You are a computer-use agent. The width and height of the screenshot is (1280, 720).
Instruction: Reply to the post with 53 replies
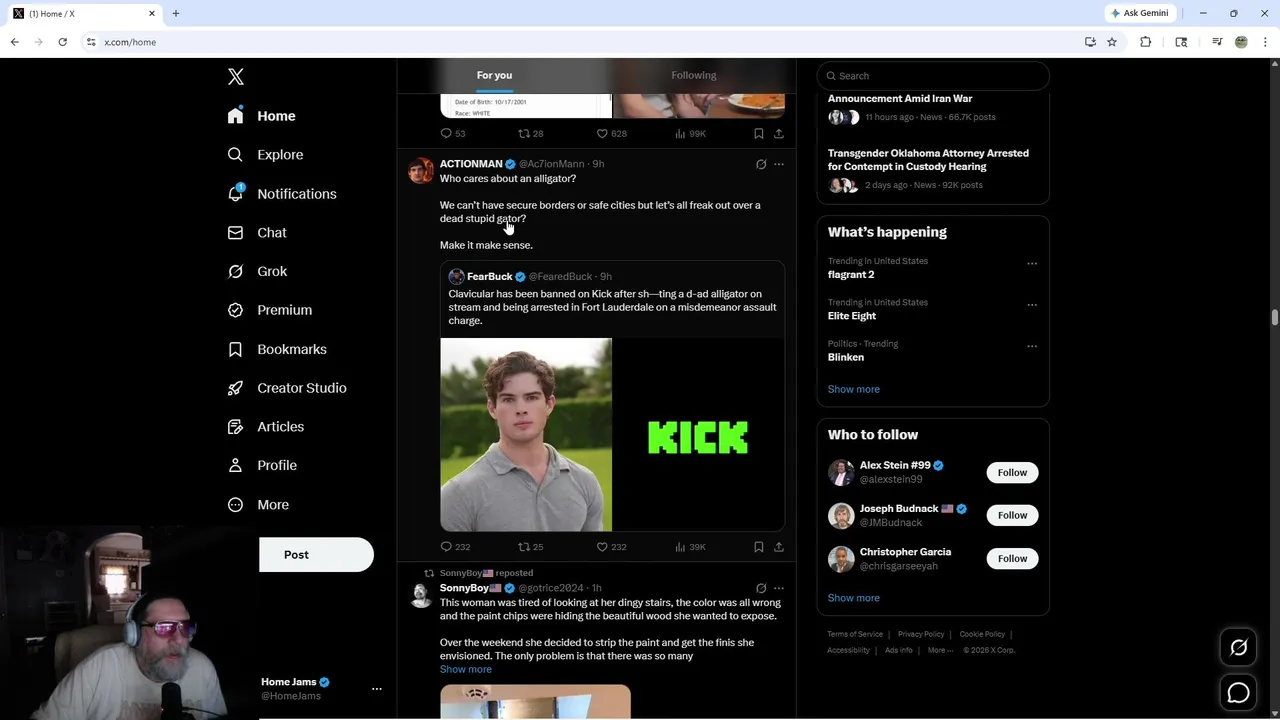click(x=453, y=133)
